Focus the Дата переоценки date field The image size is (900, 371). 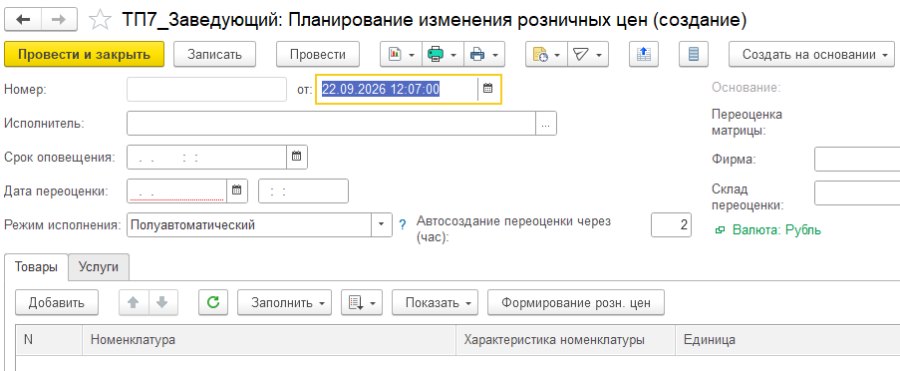(177, 191)
